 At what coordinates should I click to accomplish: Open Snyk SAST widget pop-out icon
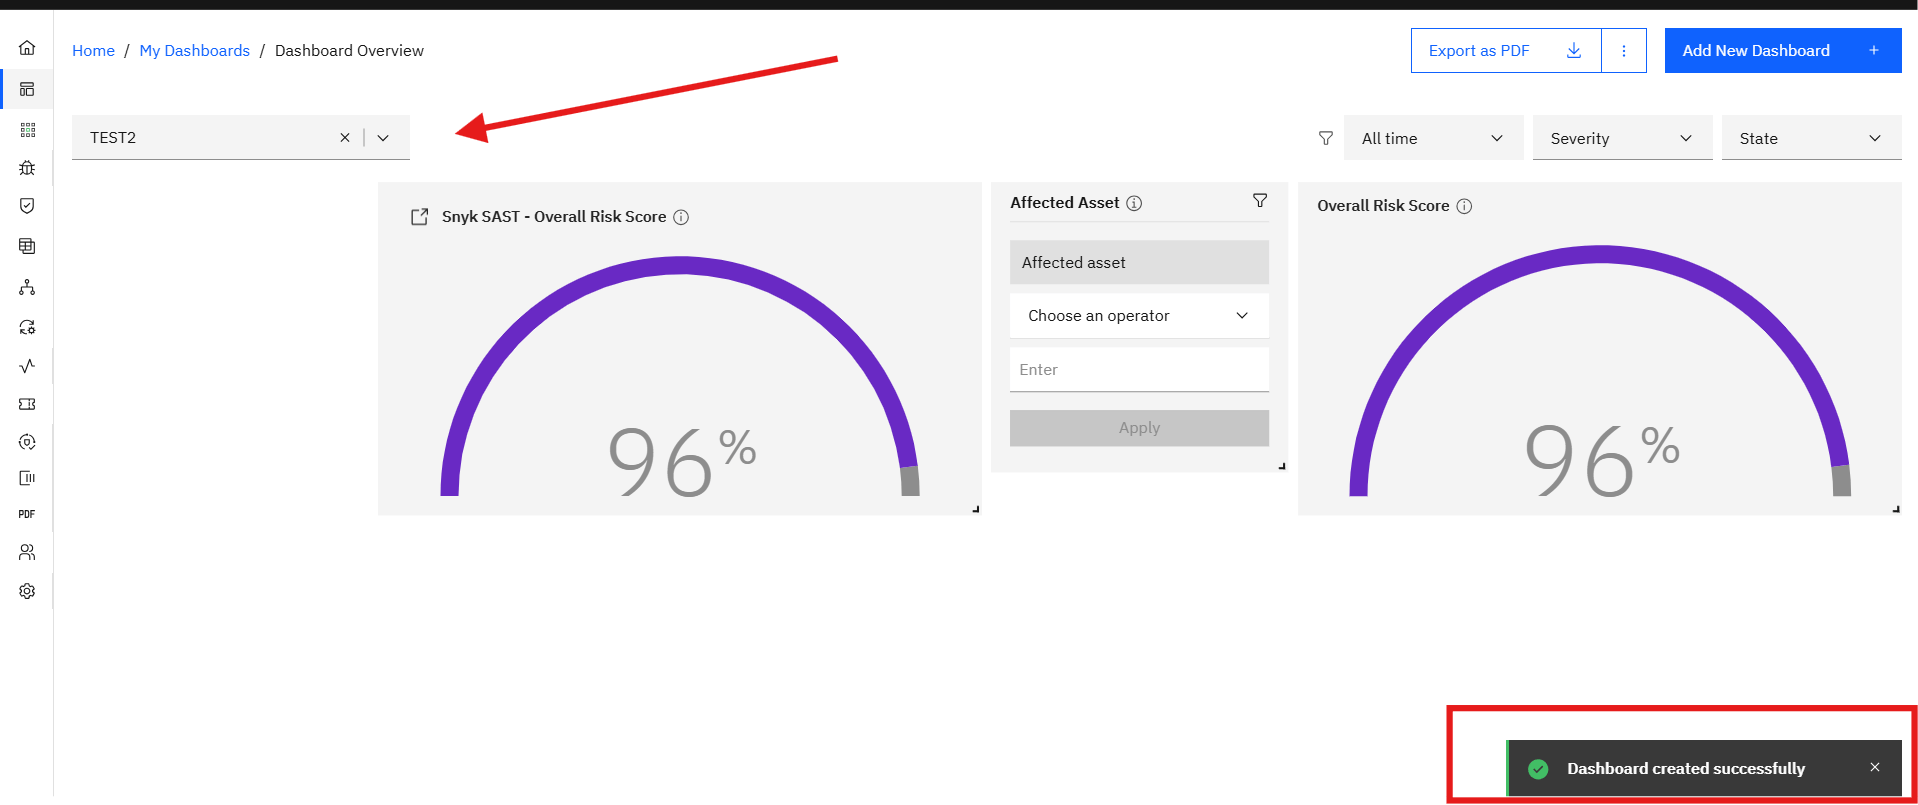[420, 217]
